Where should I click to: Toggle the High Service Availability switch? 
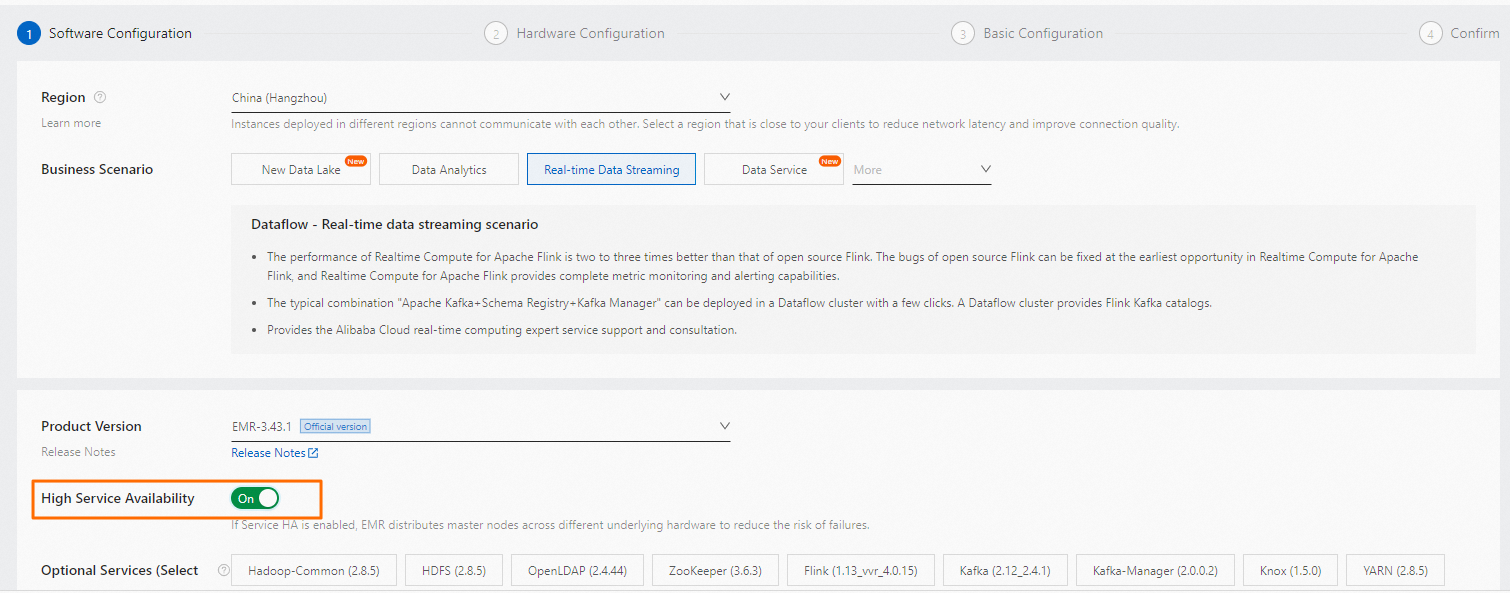click(x=255, y=498)
